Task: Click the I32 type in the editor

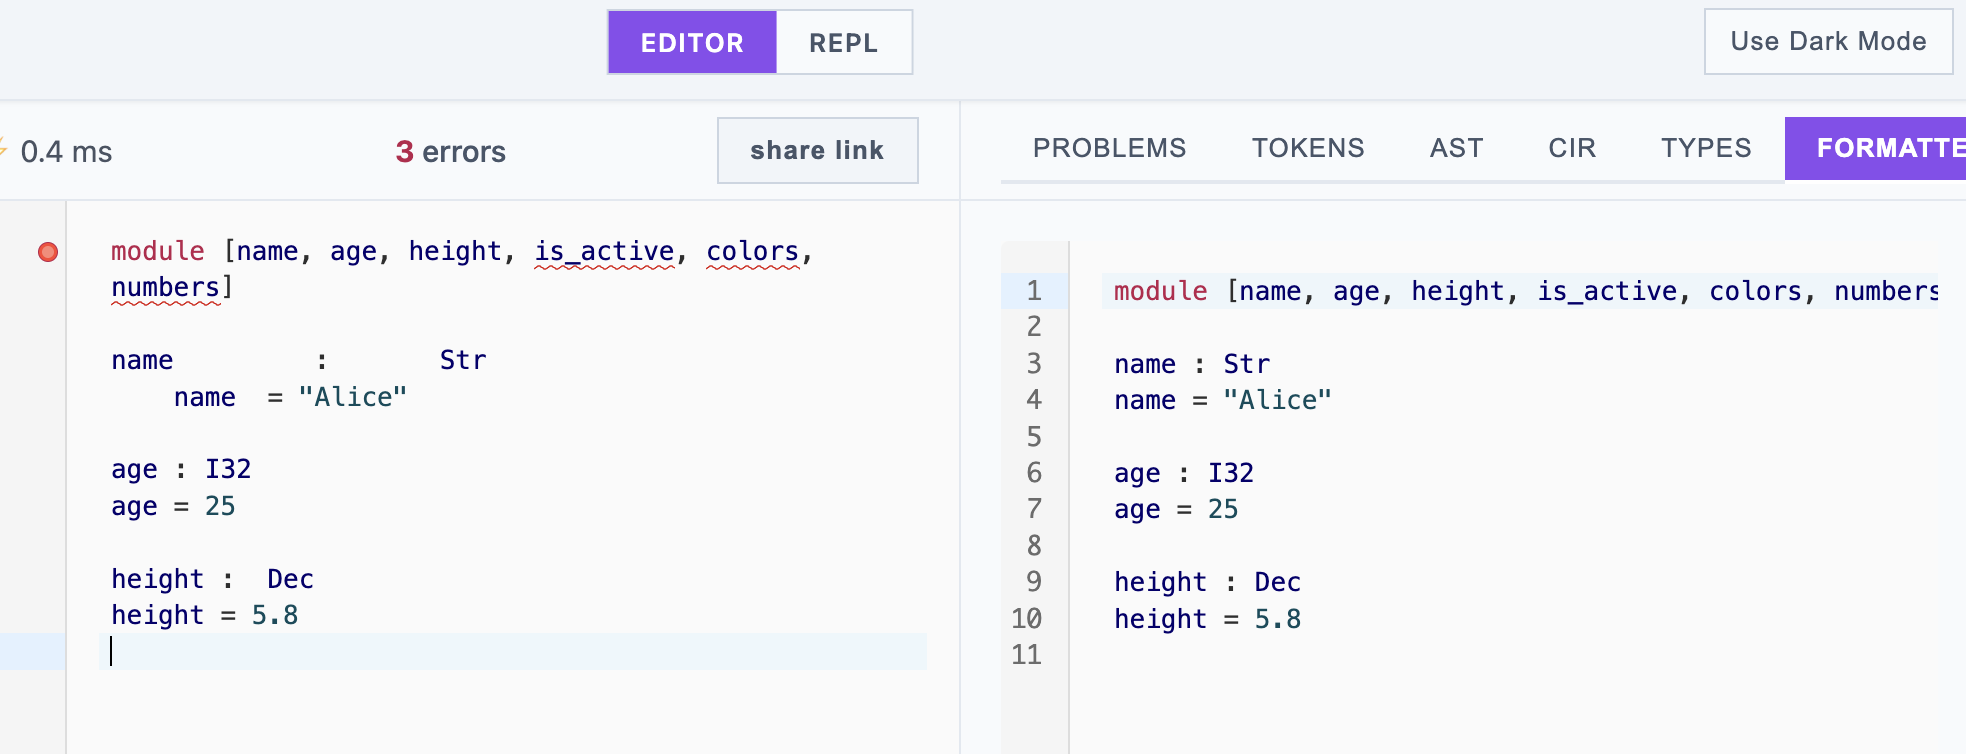Action: [x=228, y=469]
